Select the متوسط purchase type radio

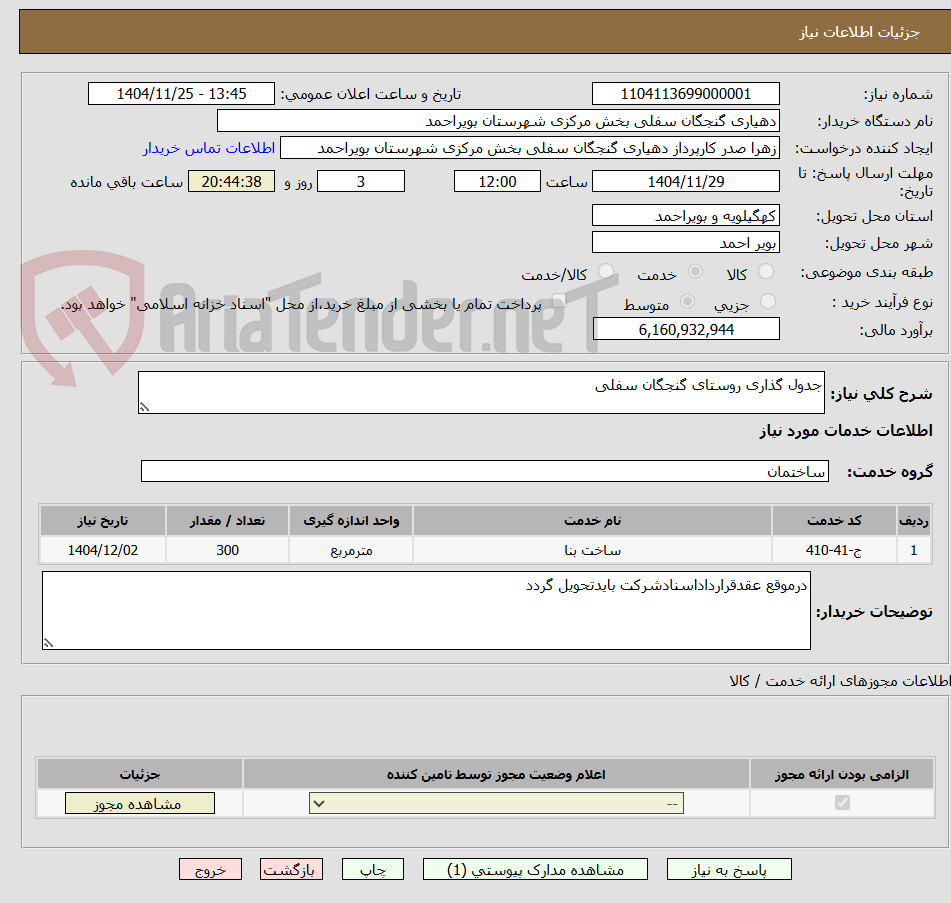tap(687, 301)
